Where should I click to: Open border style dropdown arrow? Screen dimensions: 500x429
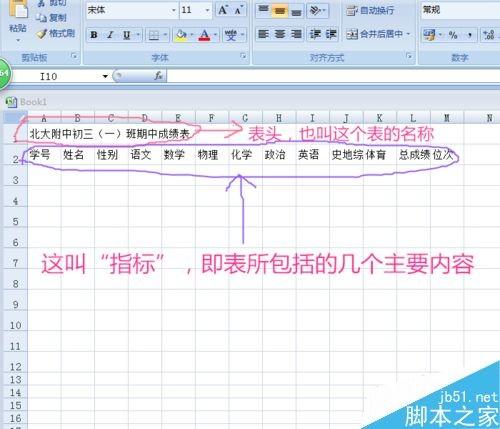[165, 35]
